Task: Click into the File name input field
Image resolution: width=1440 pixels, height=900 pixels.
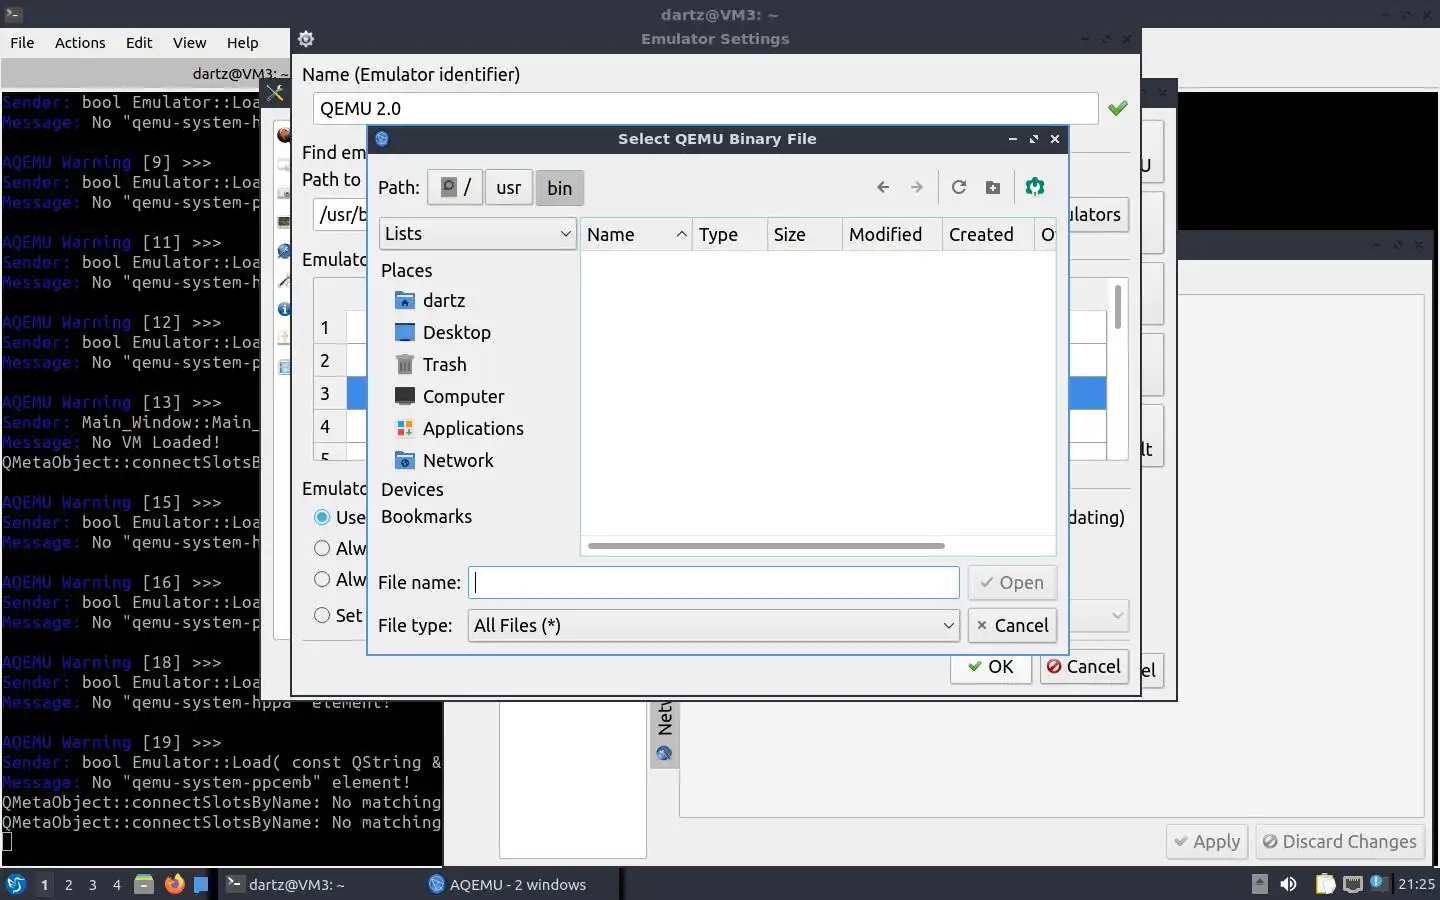Action: pyautogui.click(x=714, y=582)
